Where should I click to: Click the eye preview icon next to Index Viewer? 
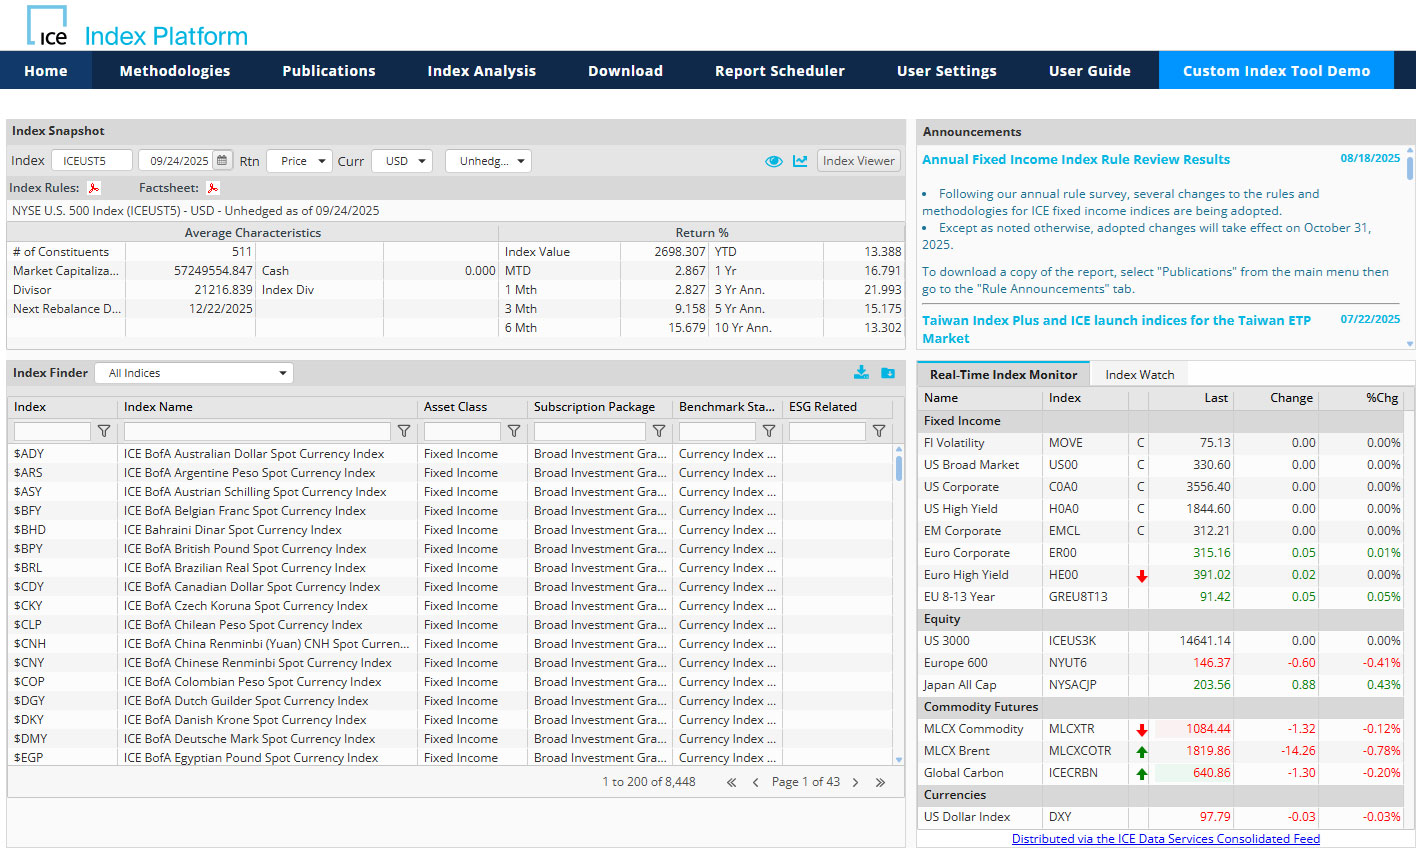point(774,161)
